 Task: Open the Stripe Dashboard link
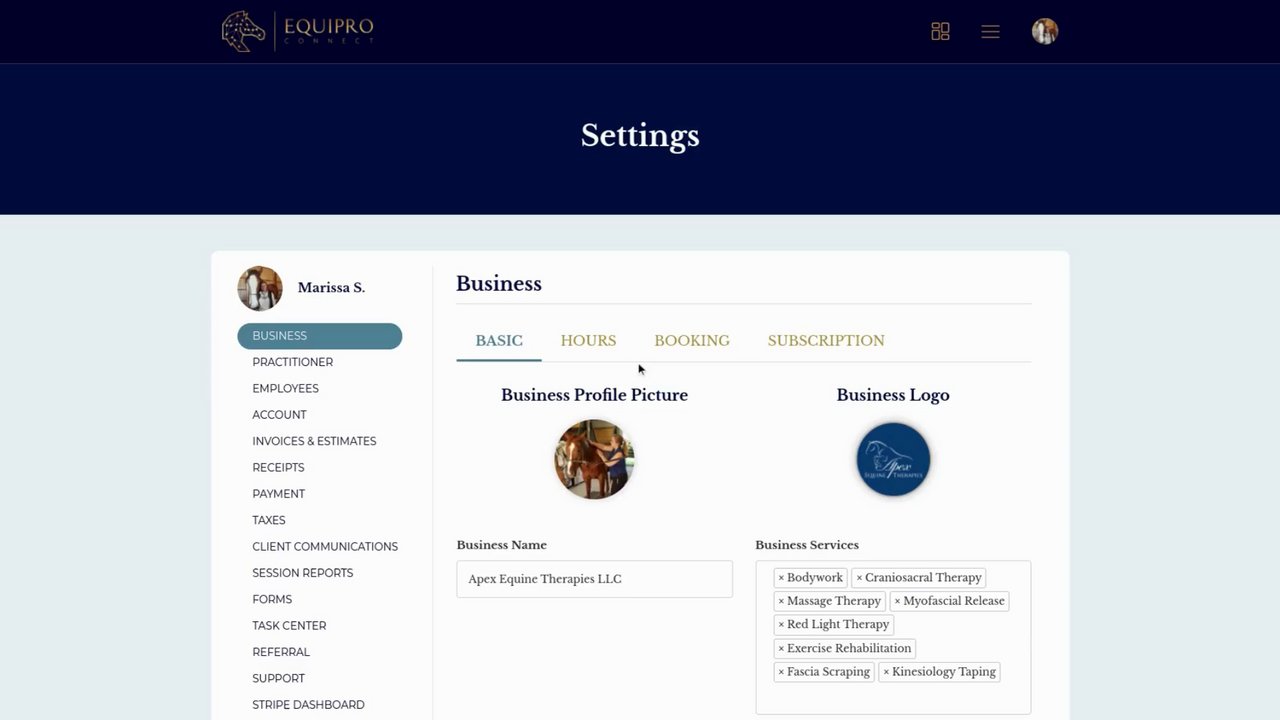point(308,705)
